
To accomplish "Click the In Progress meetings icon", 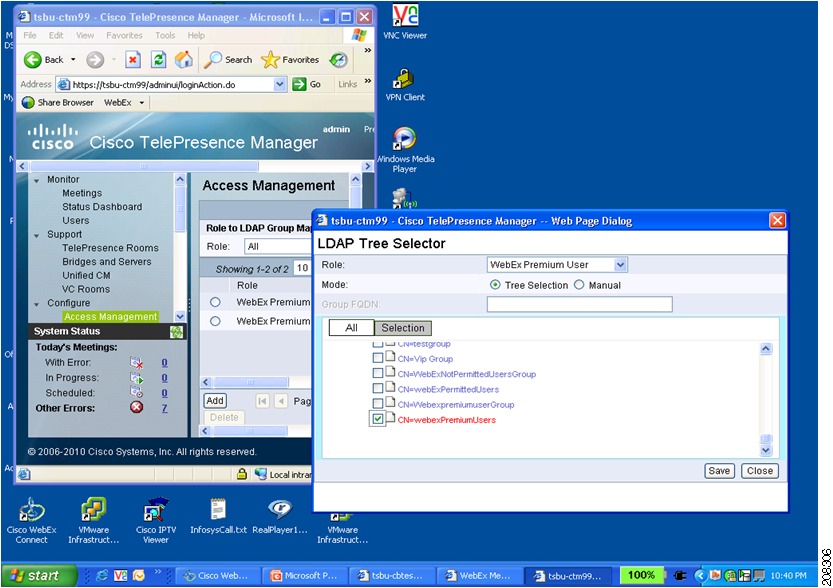I will 137,378.
